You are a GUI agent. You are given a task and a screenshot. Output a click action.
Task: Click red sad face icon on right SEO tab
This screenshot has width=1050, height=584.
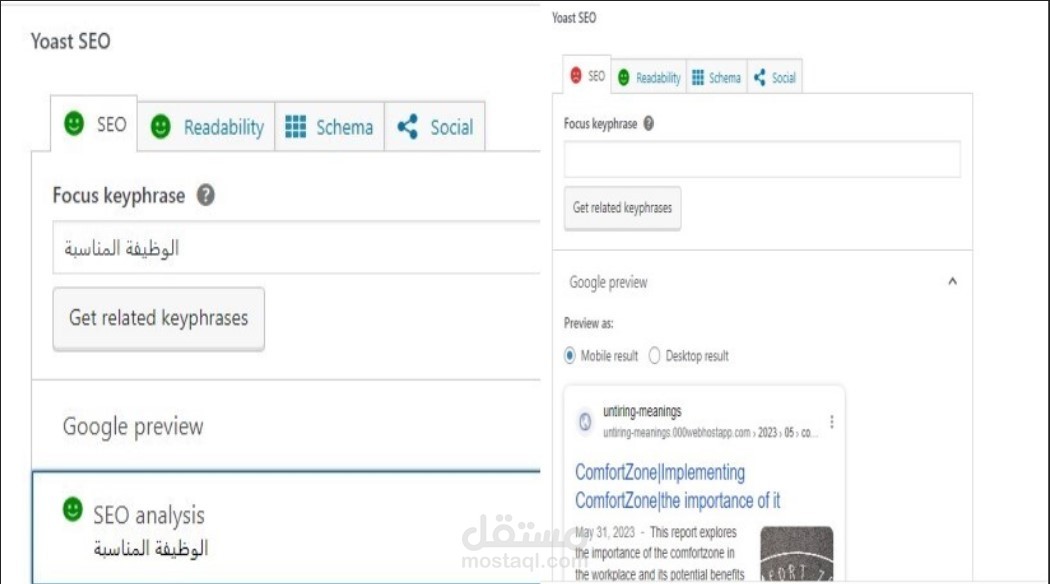(x=575, y=75)
